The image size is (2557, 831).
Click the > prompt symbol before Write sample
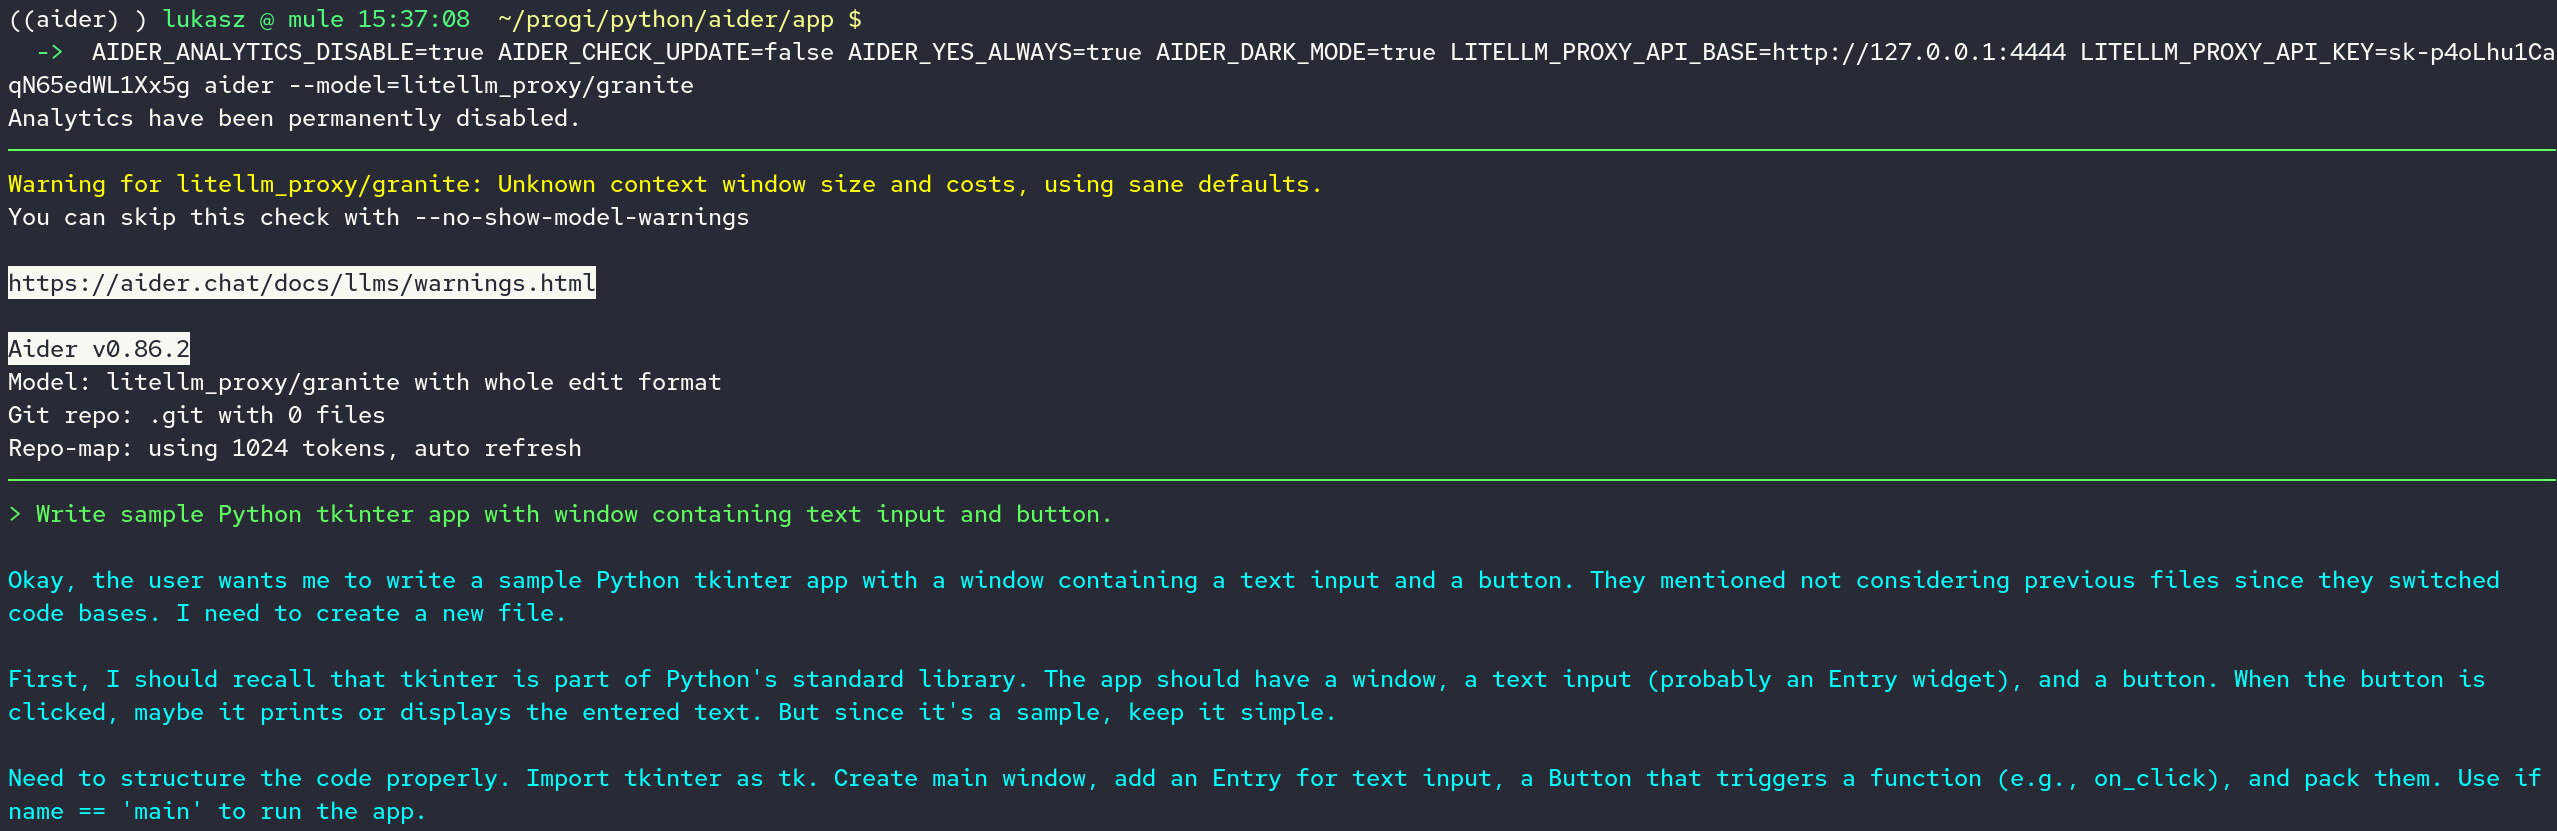15,514
